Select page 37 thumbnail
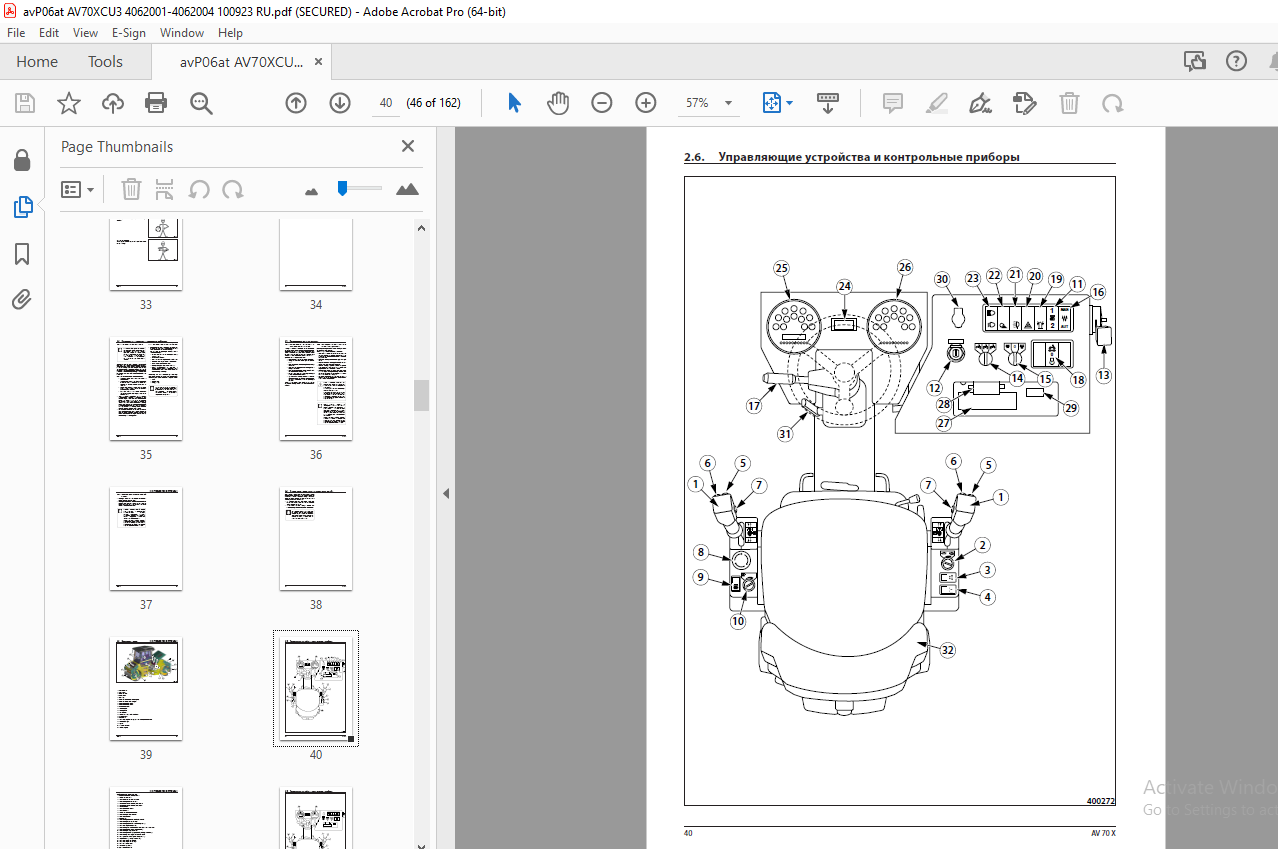Viewport: 1278px width, 849px height. 146,538
